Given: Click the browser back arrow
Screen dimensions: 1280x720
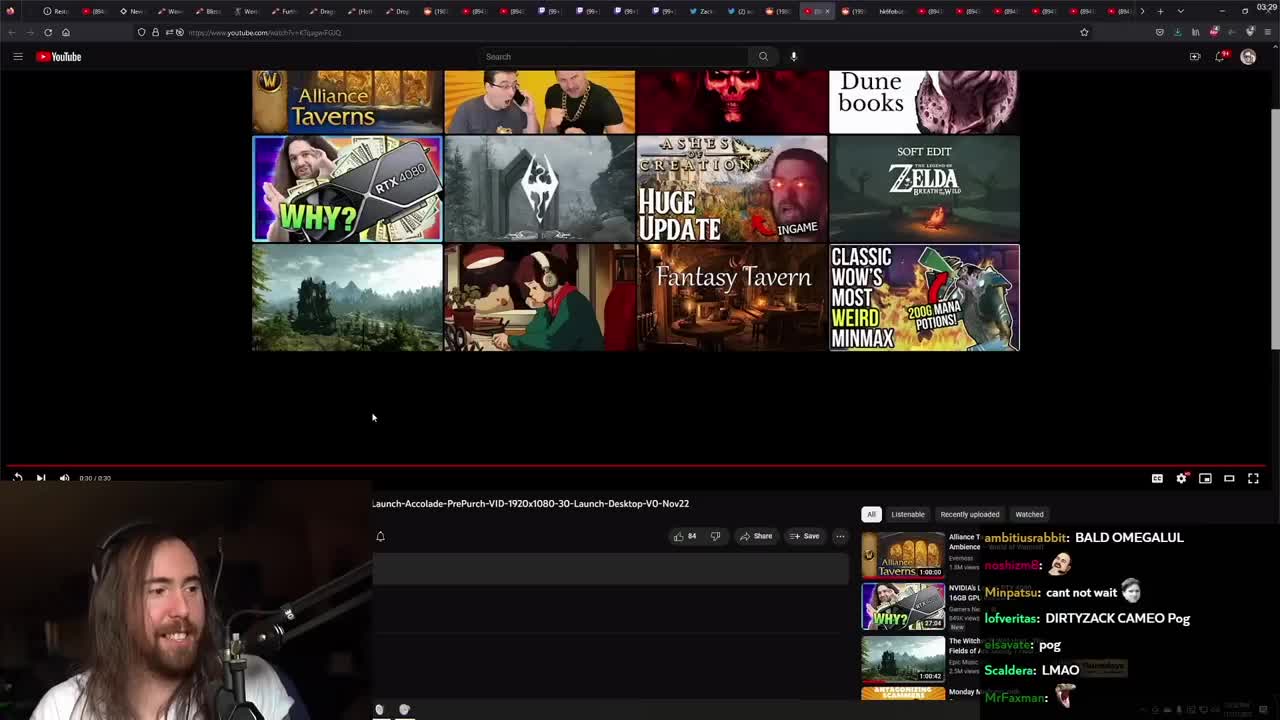Looking at the screenshot, I should [x=12, y=32].
